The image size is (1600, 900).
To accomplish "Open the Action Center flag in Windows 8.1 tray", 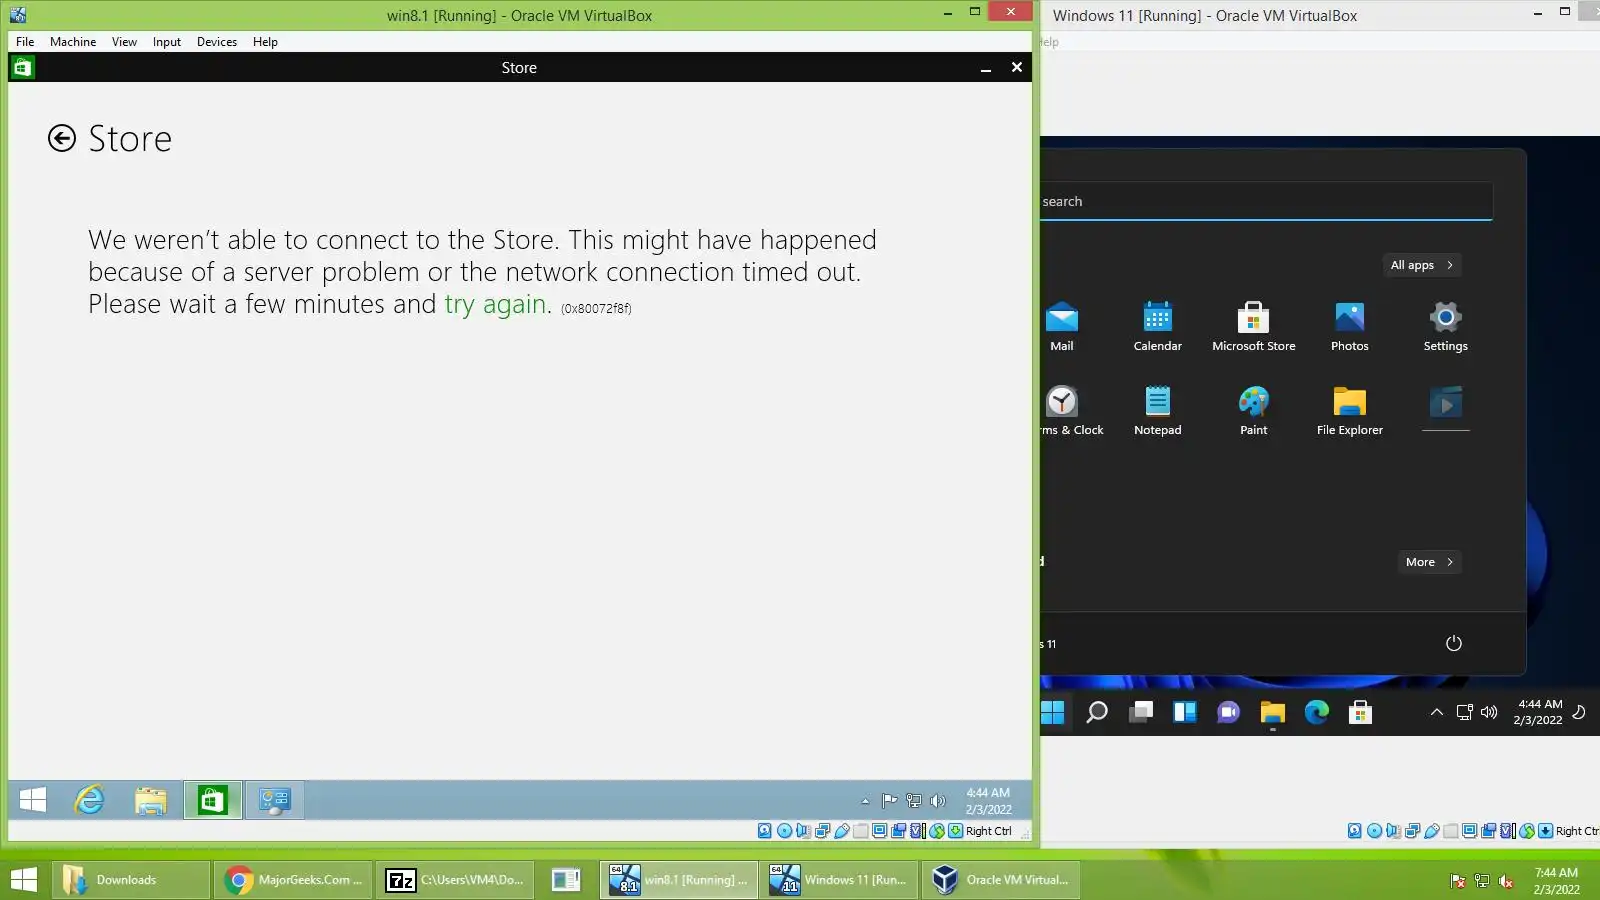I will pos(889,800).
